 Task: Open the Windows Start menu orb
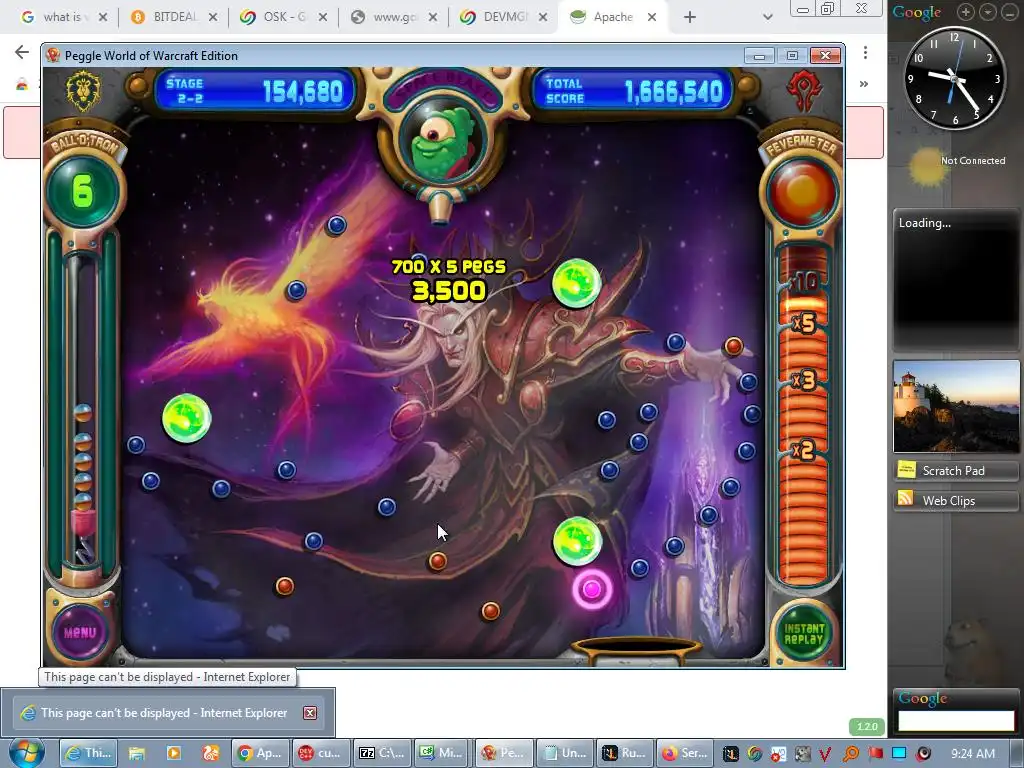coord(27,753)
